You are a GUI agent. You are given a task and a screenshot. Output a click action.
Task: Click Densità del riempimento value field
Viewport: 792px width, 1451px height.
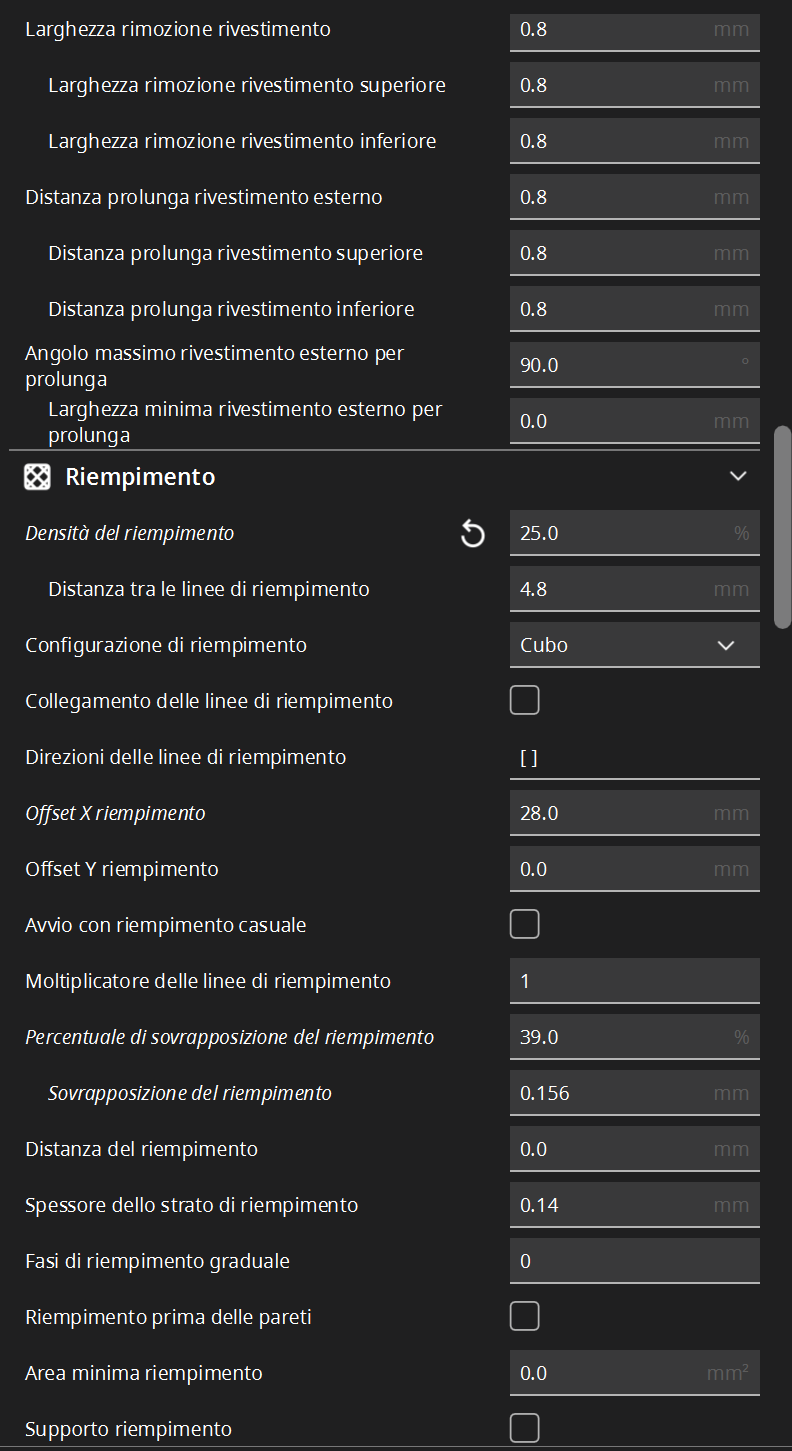635,533
